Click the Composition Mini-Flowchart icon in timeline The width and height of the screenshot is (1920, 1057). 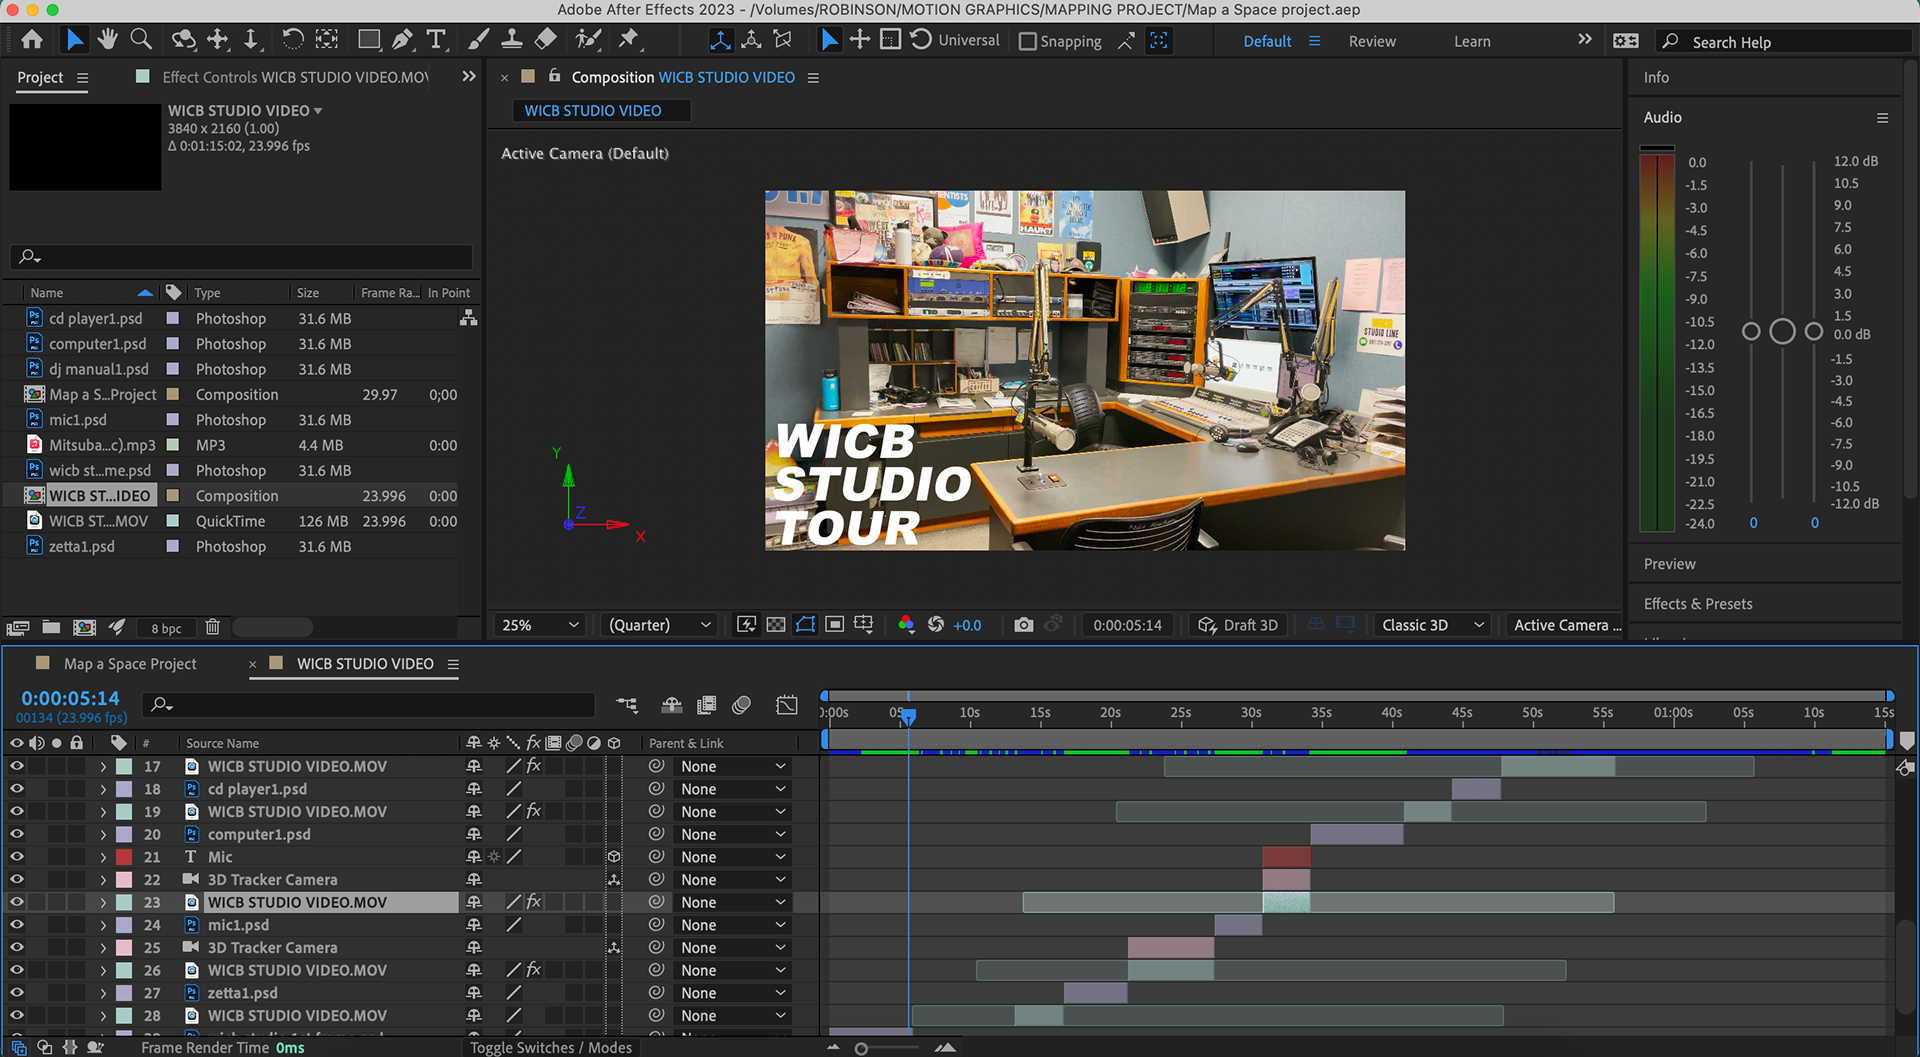(627, 705)
